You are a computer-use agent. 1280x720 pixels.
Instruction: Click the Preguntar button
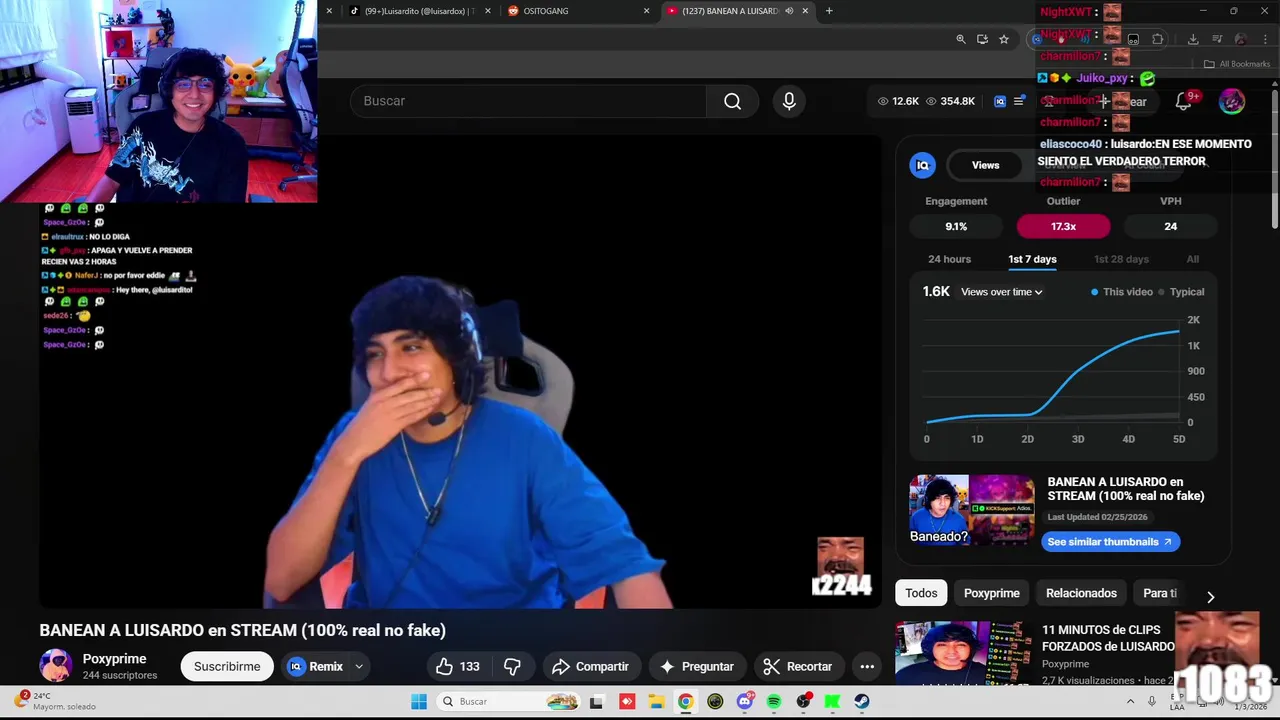(696, 666)
